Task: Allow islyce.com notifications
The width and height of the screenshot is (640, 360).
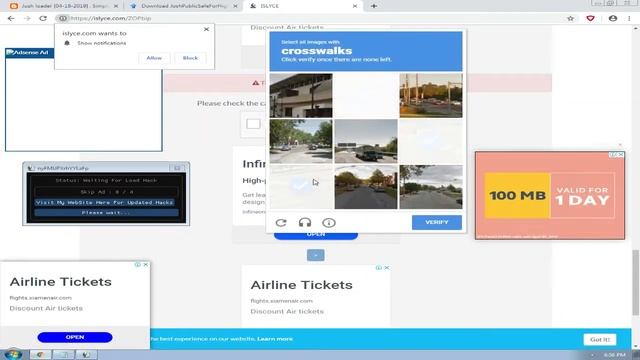Action: coord(154,58)
